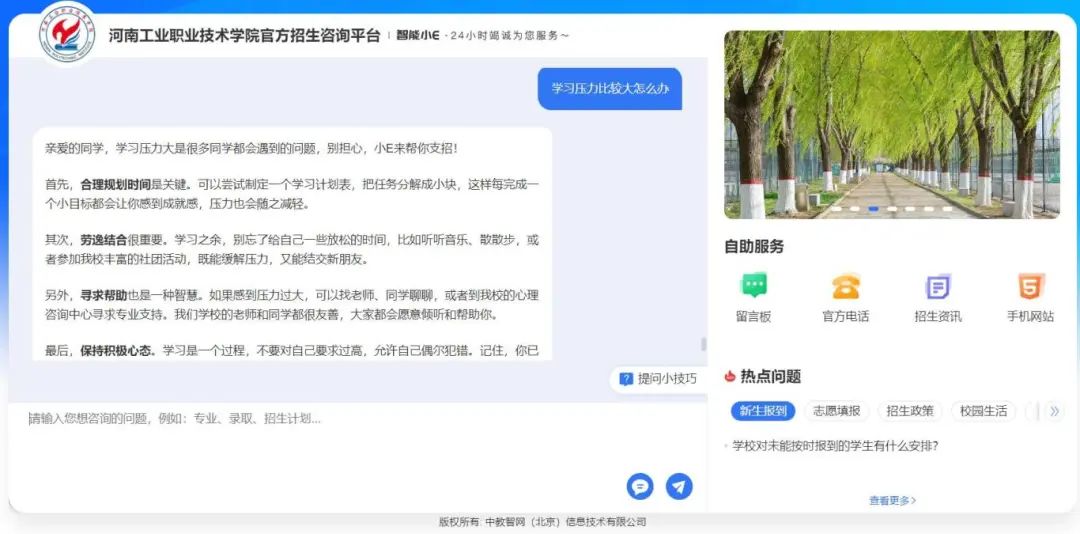The width and height of the screenshot is (1080, 534).
Task: Switch to the 招生政策 tab
Action: [x=910, y=411]
